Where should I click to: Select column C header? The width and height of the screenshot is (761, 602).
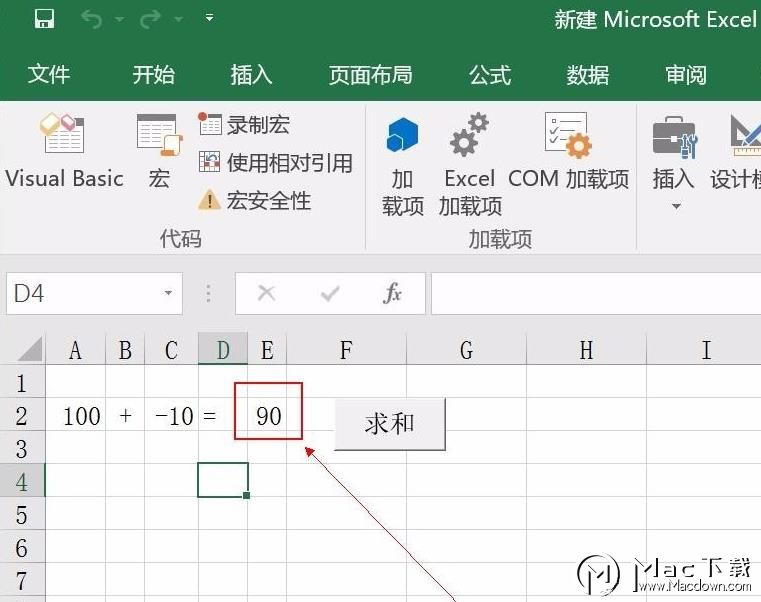point(171,350)
